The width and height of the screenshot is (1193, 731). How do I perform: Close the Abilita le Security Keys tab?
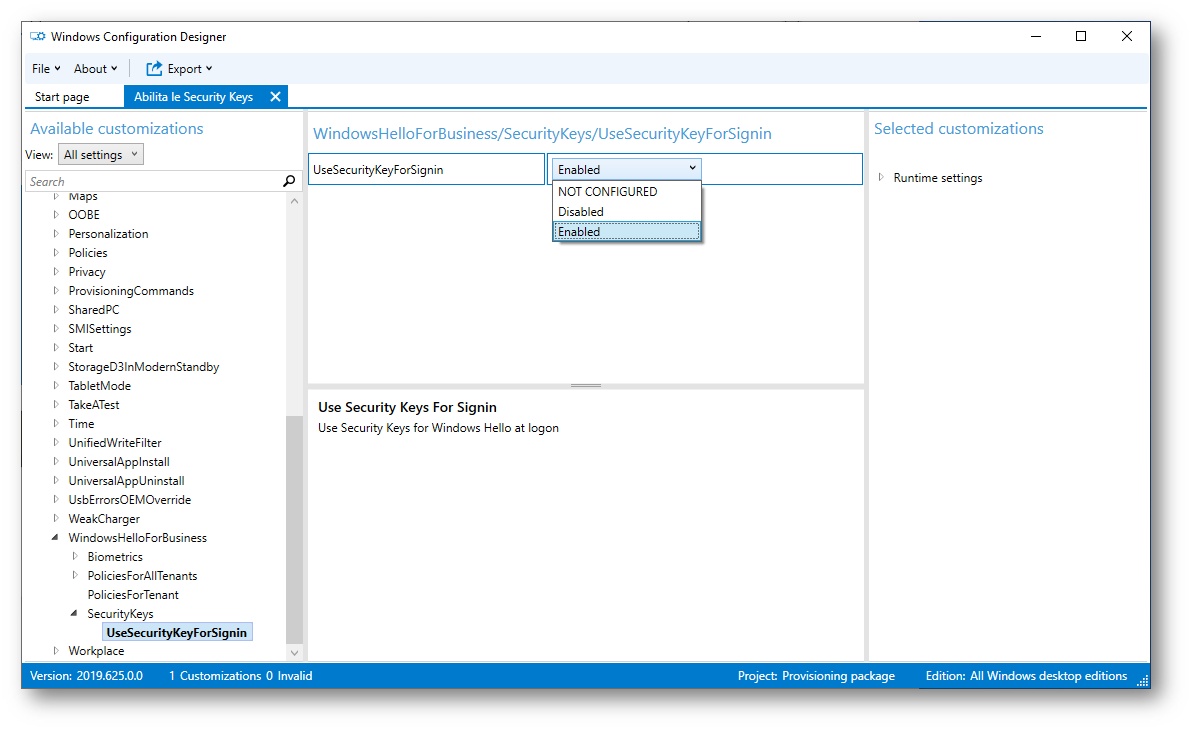pos(275,97)
